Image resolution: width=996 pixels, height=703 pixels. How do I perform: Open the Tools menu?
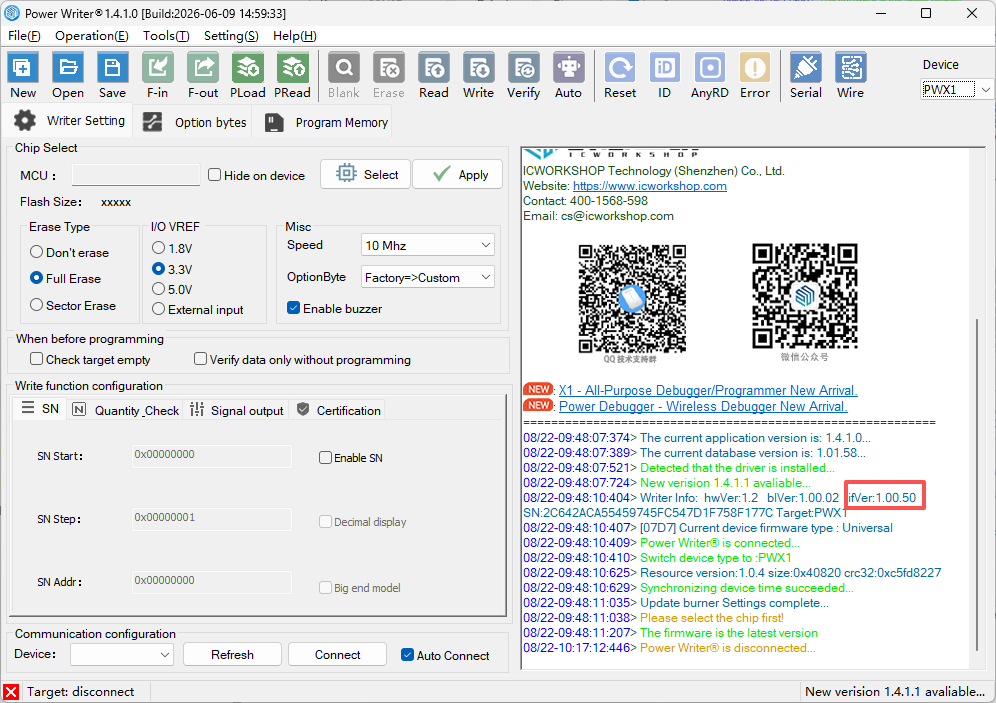pyautogui.click(x=166, y=36)
